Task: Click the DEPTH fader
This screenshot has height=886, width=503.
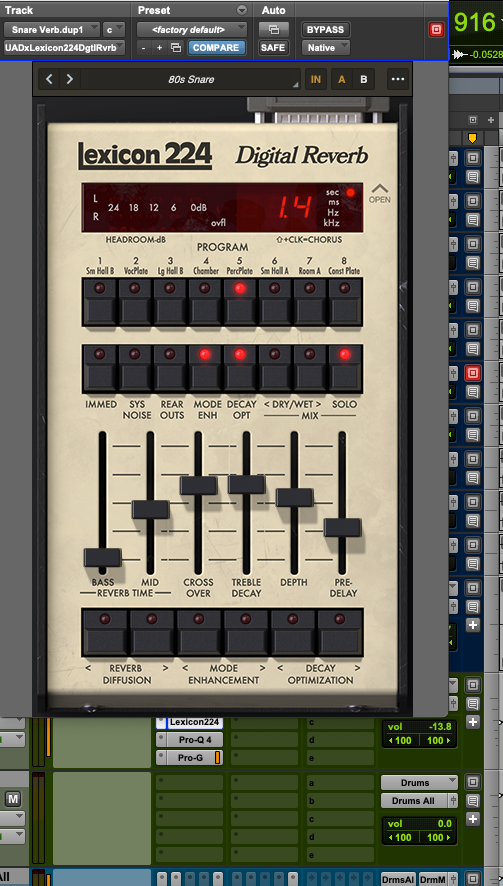Action: tap(294, 497)
